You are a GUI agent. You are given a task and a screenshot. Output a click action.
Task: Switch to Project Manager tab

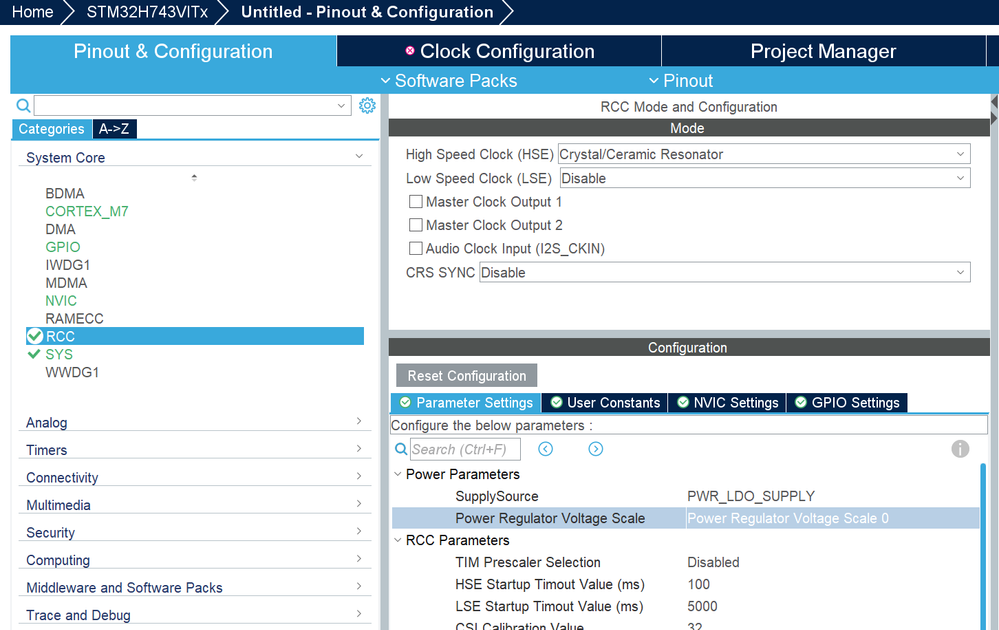coord(823,51)
